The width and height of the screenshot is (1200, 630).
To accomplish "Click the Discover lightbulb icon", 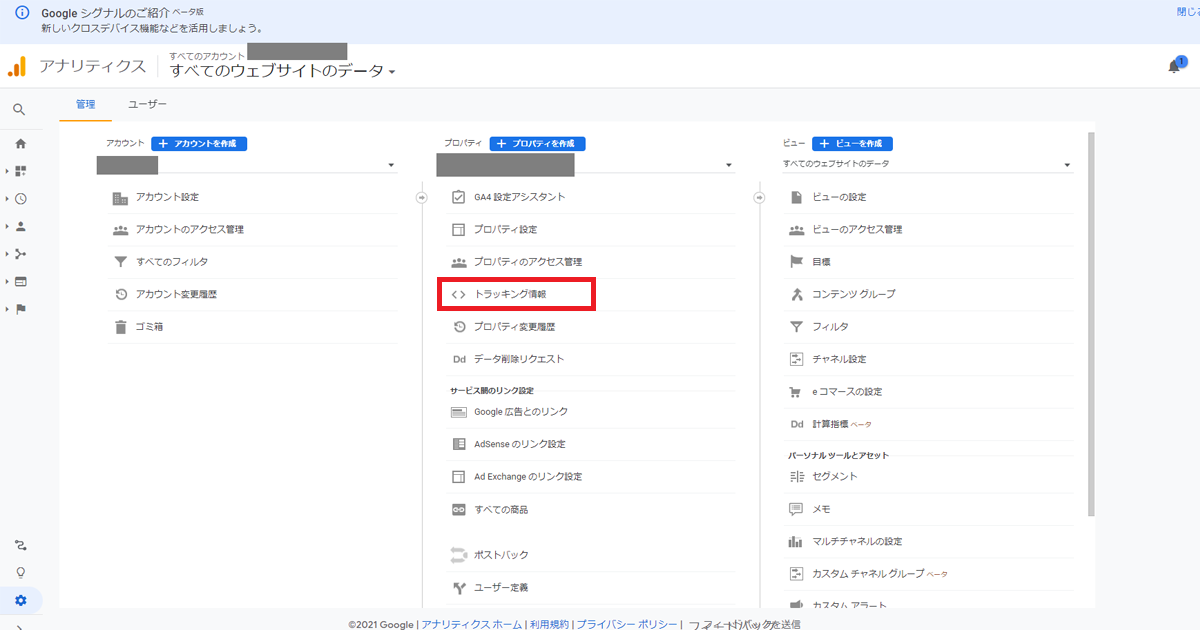I will 20,573.
